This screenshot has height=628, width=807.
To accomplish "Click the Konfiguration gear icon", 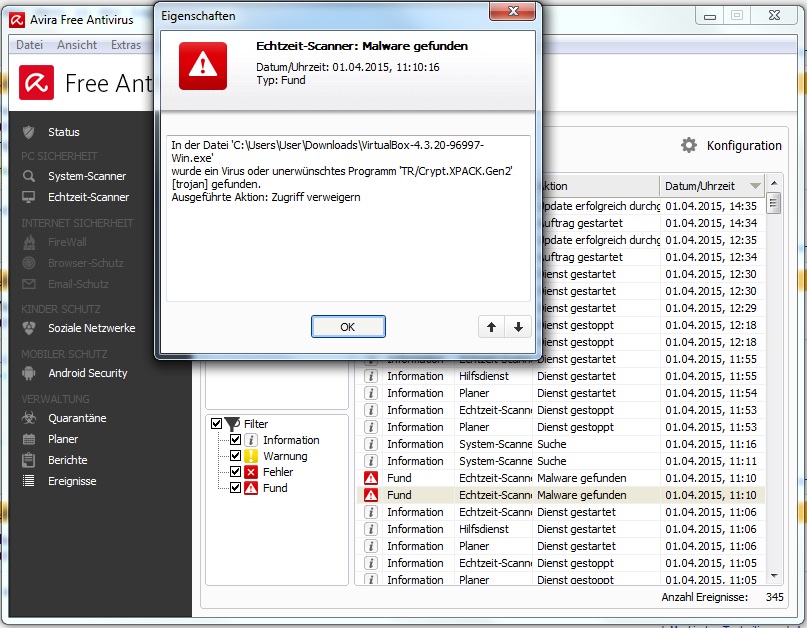I will [x=689, y=145].
